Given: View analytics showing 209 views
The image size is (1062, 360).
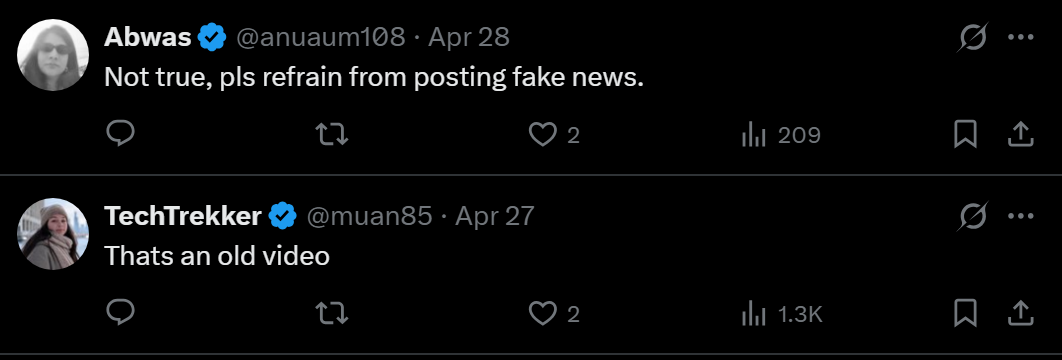Looking at the screenshot, I should (x=781, y=135).
